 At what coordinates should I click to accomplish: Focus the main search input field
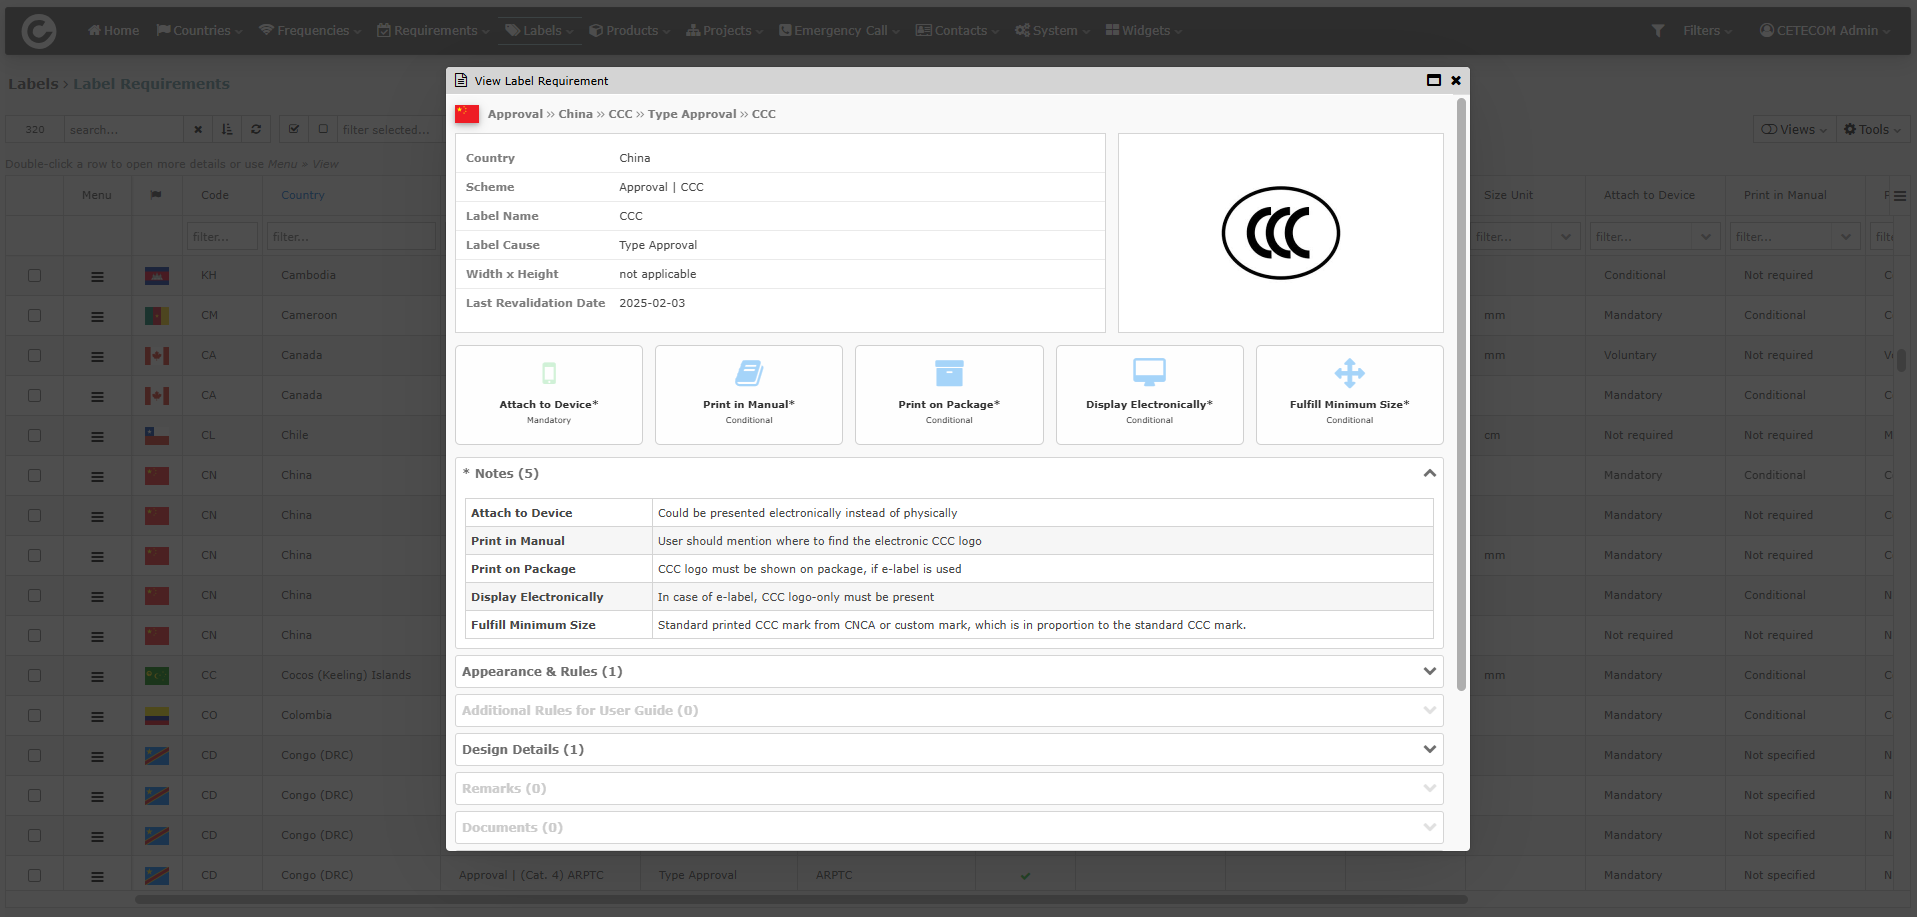124,129
